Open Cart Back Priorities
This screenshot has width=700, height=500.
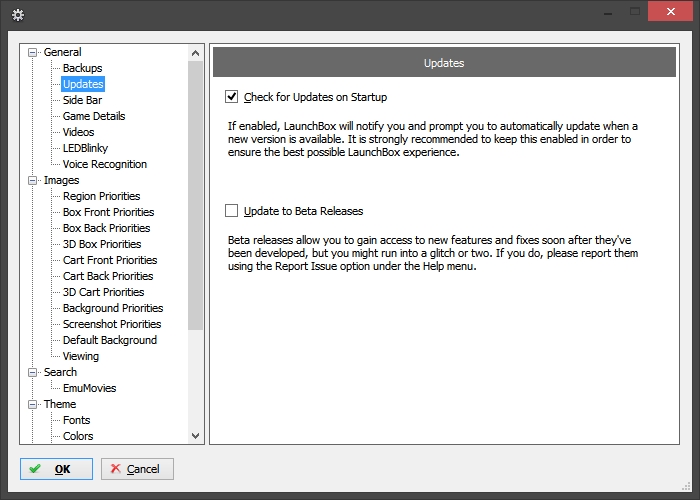click(x=108, y=276)
